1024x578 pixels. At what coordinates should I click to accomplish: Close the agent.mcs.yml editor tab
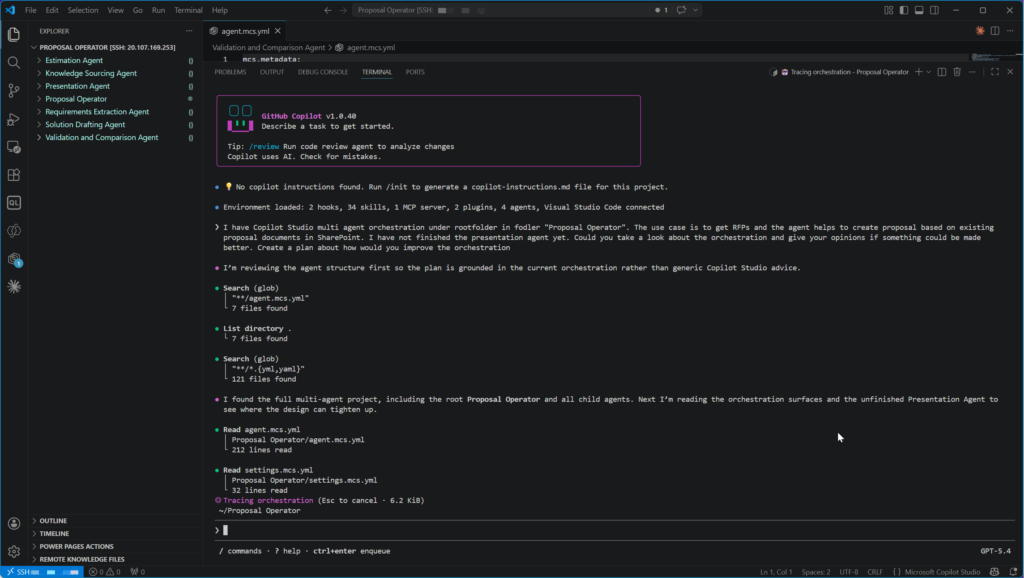(278, 31)
